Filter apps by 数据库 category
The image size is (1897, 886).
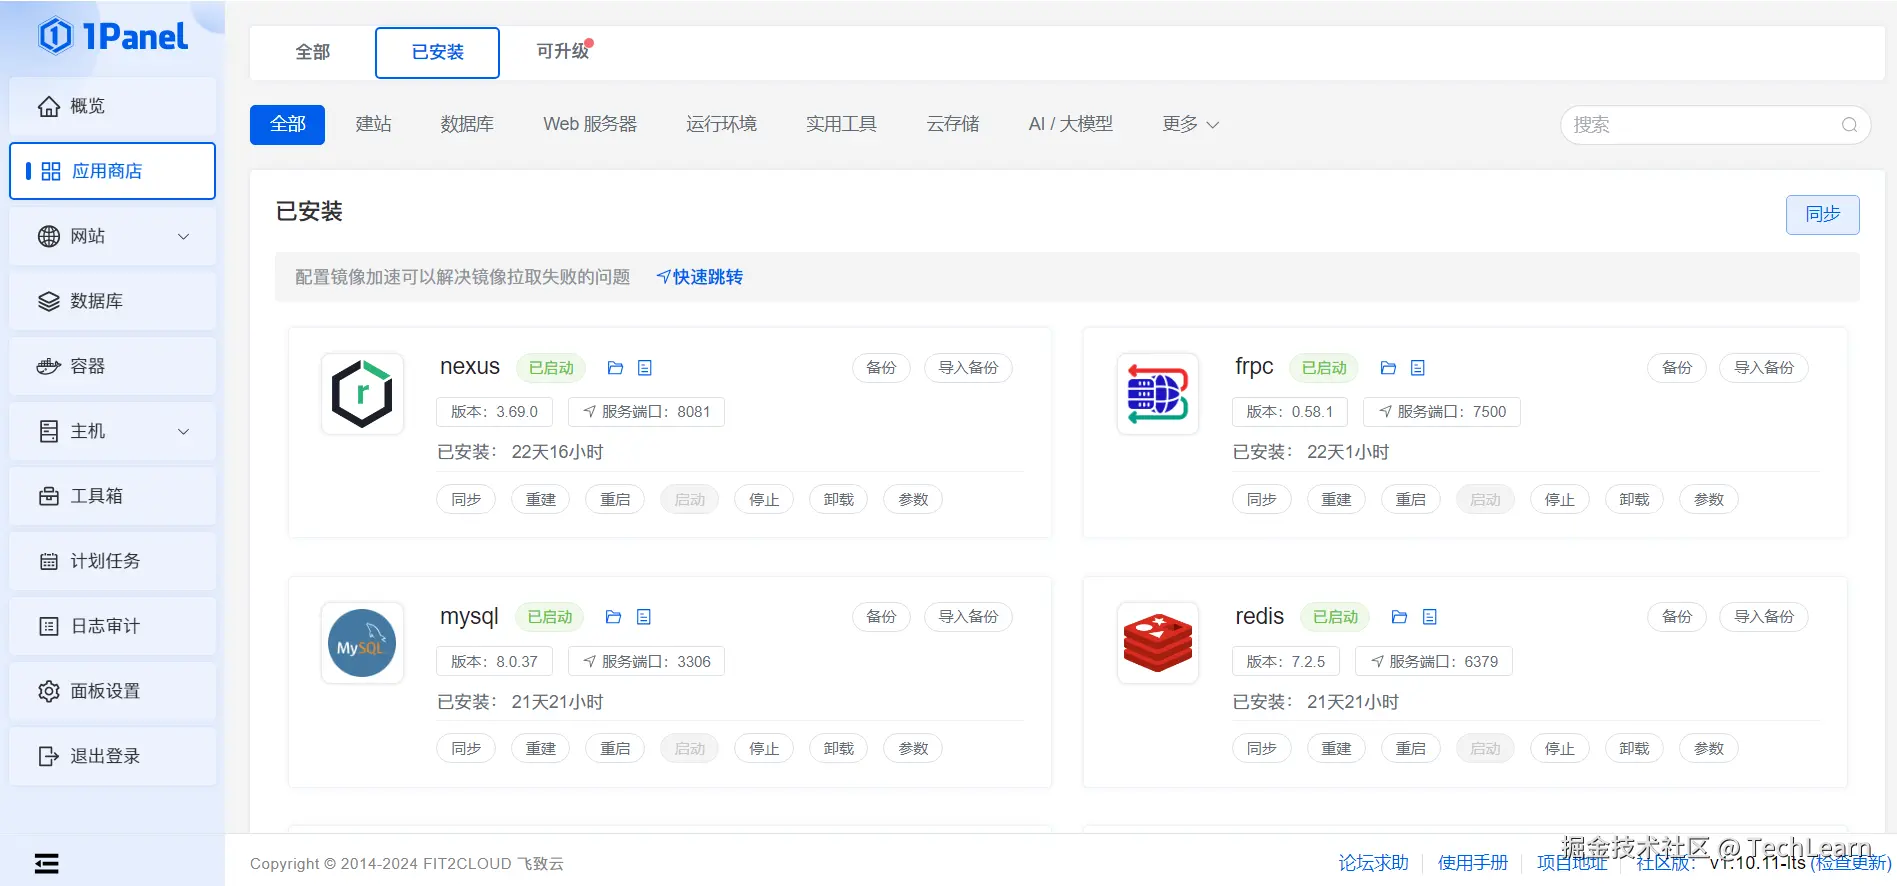coord(467,124)
